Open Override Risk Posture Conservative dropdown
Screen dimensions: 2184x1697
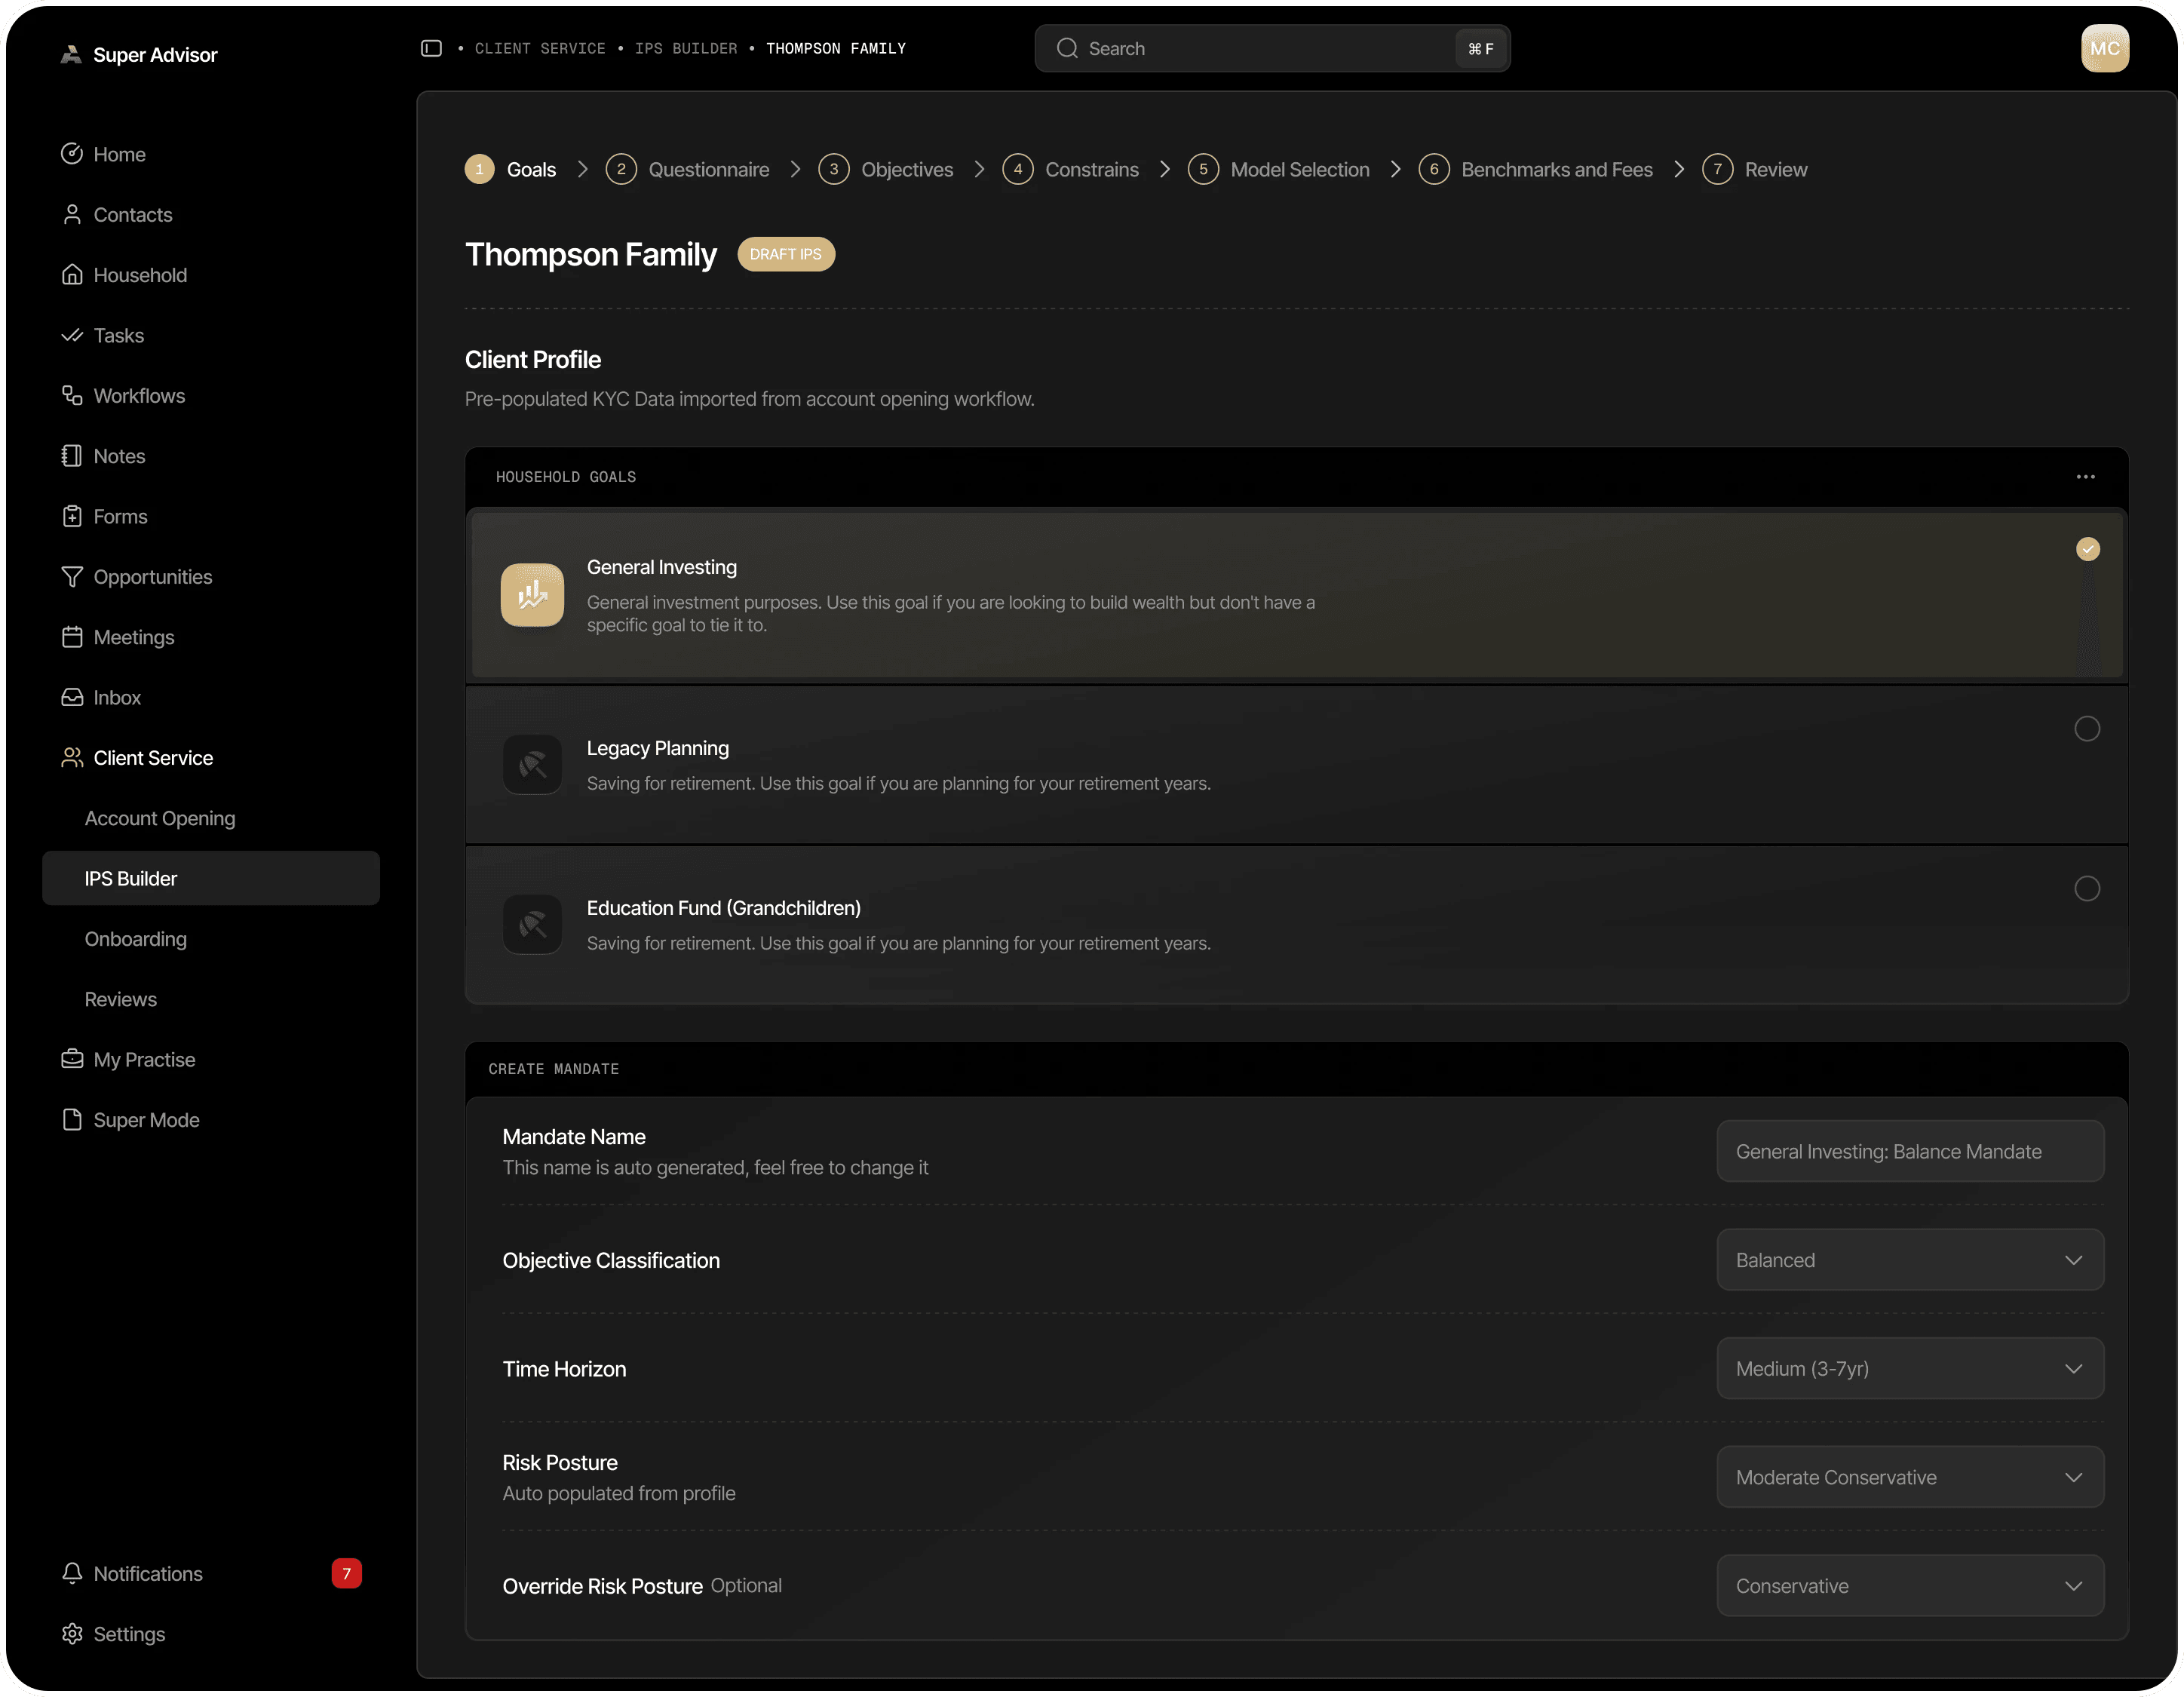coord(1911,1586)
